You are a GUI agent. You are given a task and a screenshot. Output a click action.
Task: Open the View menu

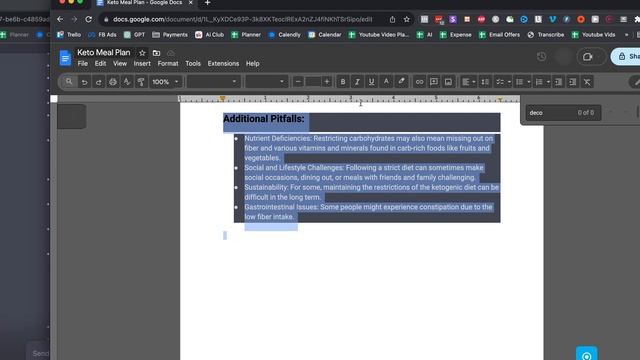pos(120,64)
